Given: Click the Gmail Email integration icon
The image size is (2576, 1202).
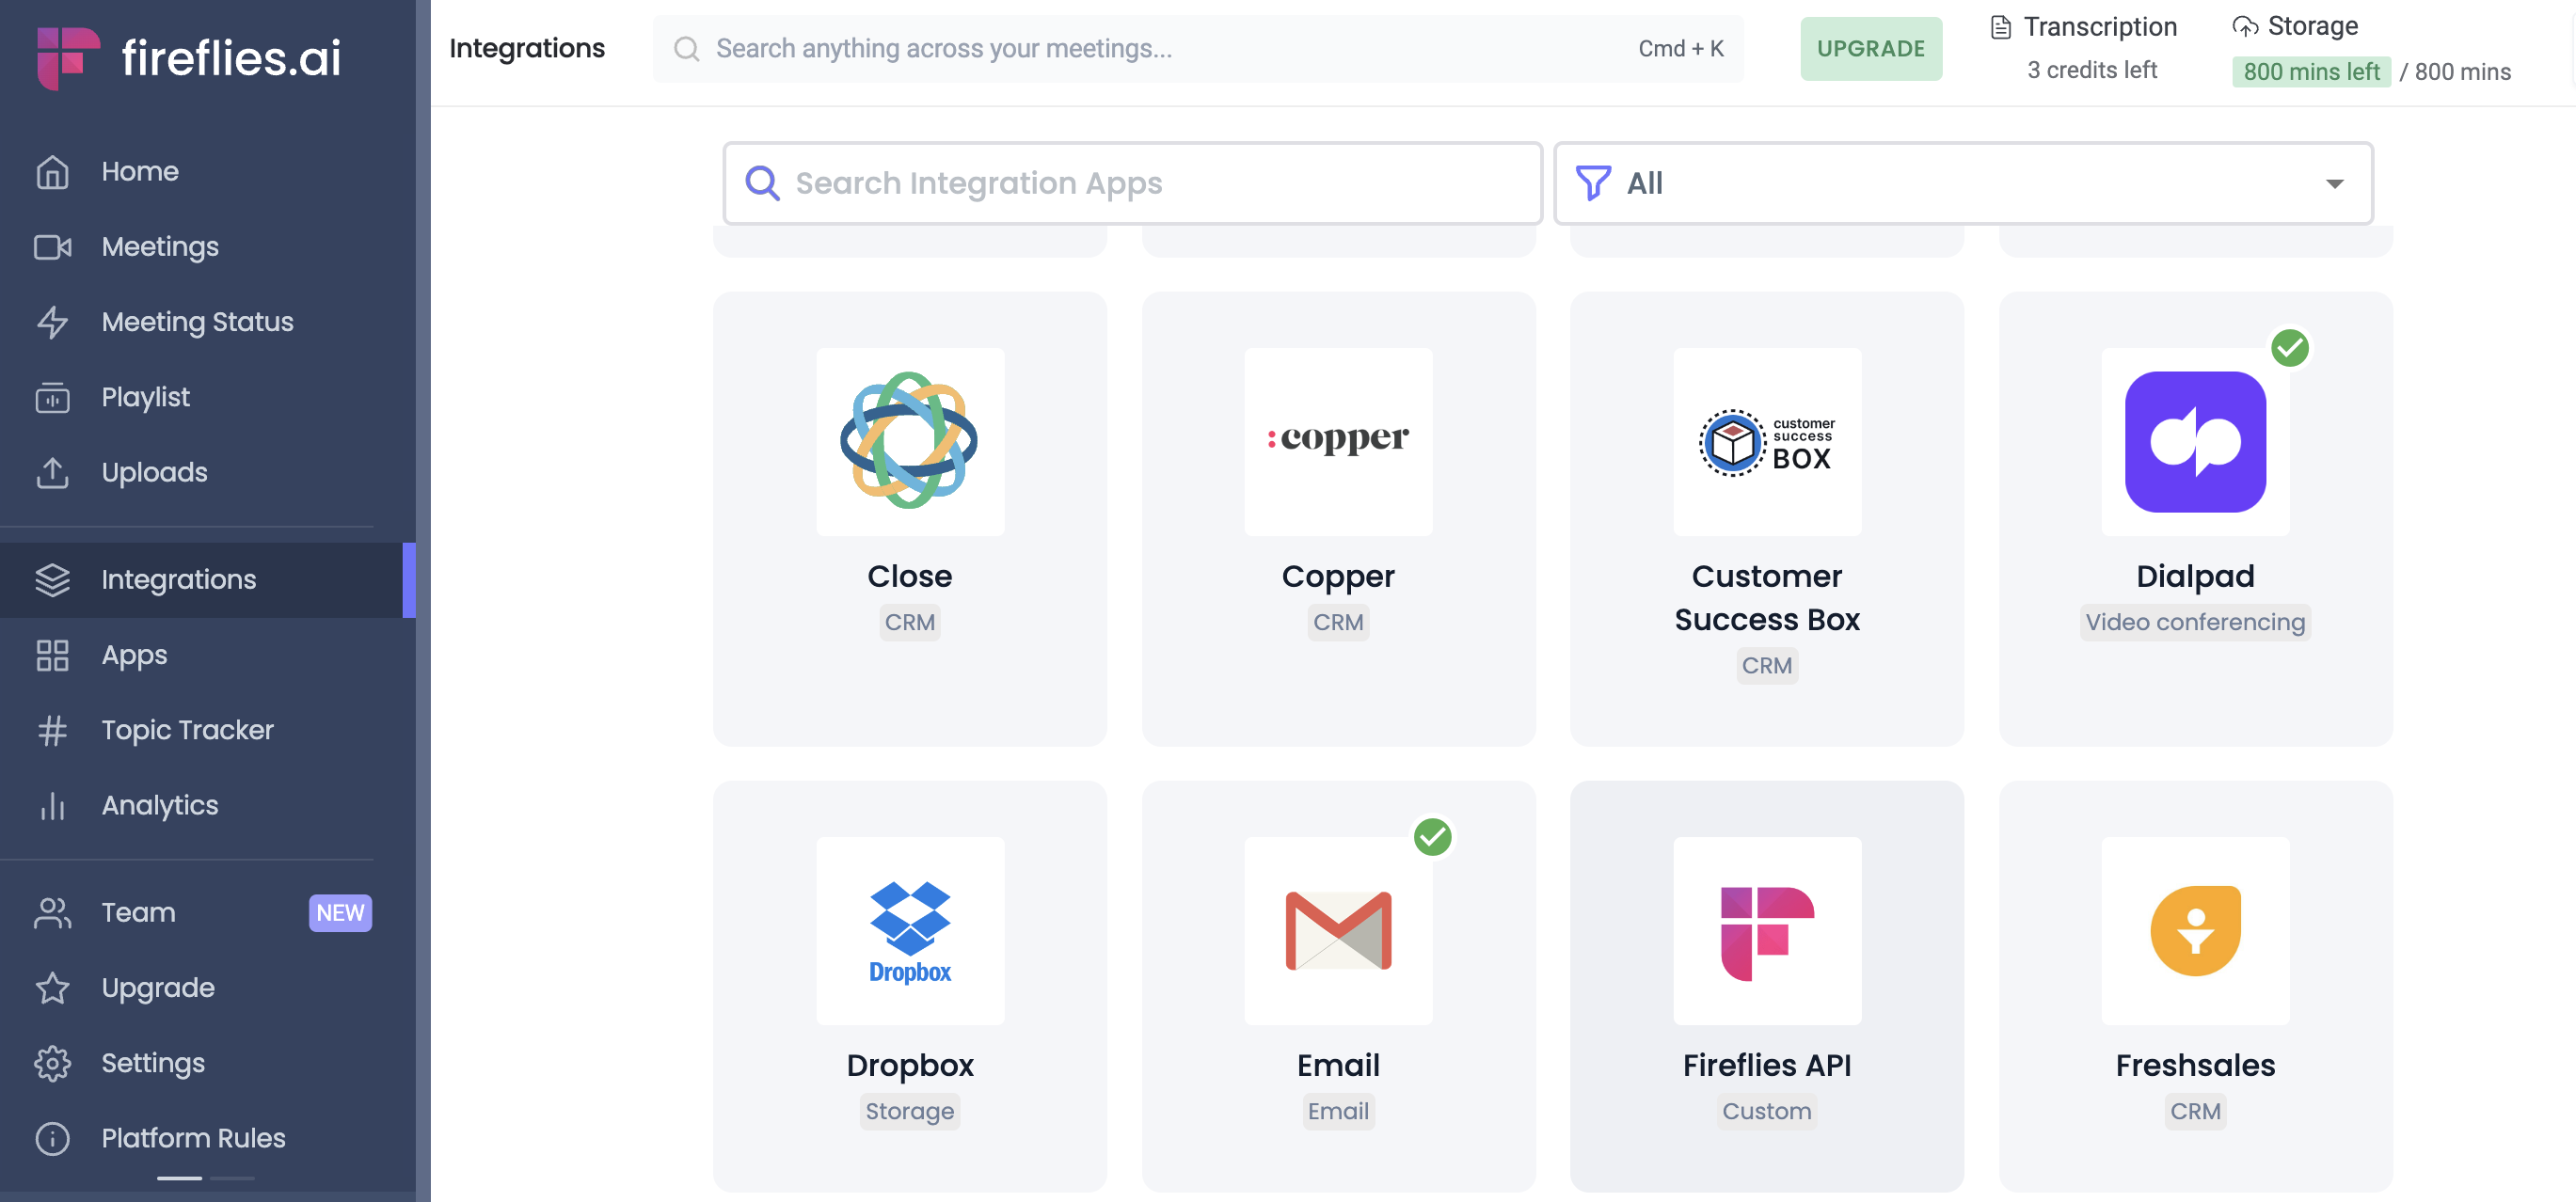Looking at the screenshot, I should pyautogui.click(x=1337, y=930).
